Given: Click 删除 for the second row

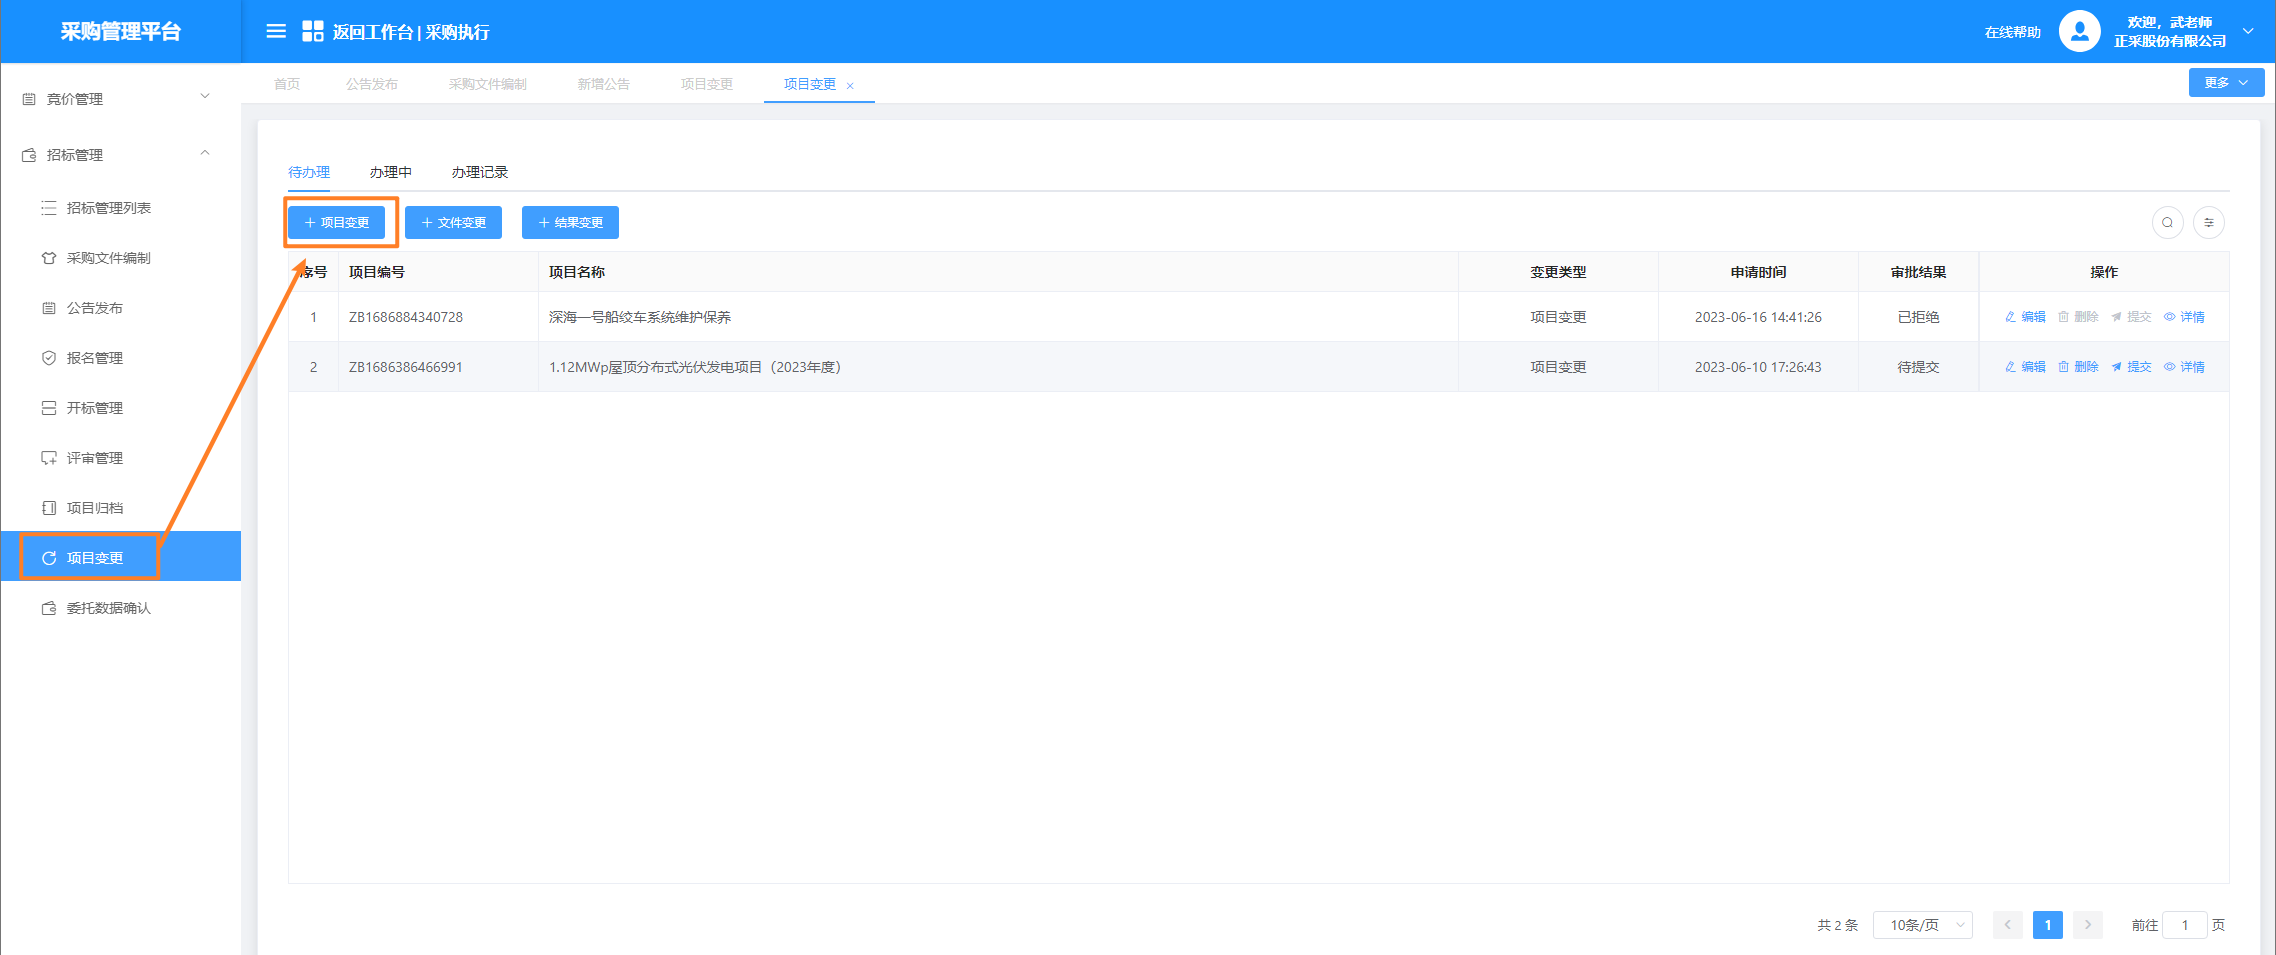Looking at the screenshot, I should 2078,367.
